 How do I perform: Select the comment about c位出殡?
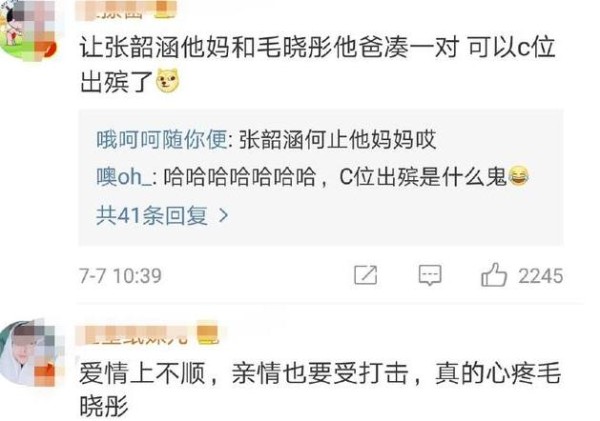coord(317,64)
